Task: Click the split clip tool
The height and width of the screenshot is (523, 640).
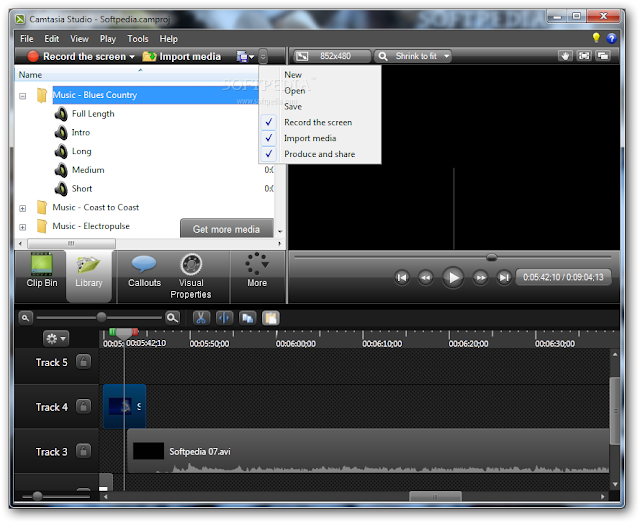Action: click(224, 318)
